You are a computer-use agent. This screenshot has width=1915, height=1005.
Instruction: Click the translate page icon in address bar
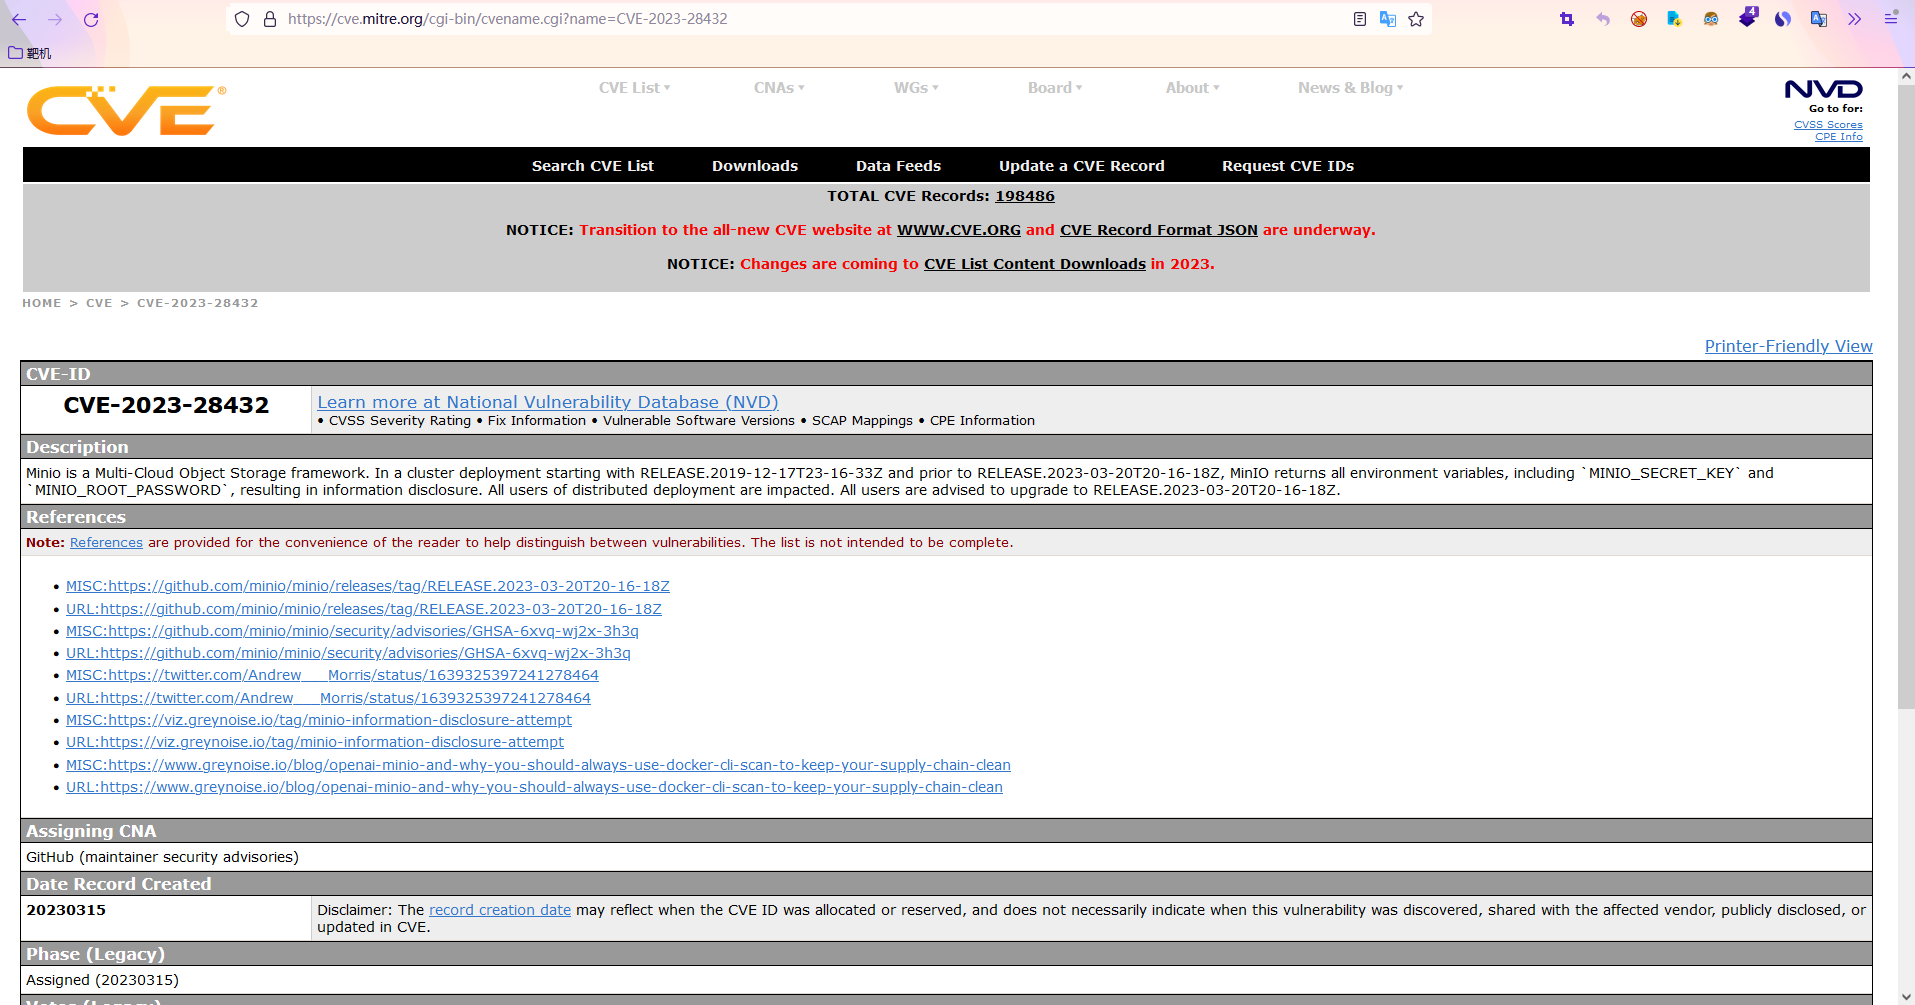[x=1388, y=19]
